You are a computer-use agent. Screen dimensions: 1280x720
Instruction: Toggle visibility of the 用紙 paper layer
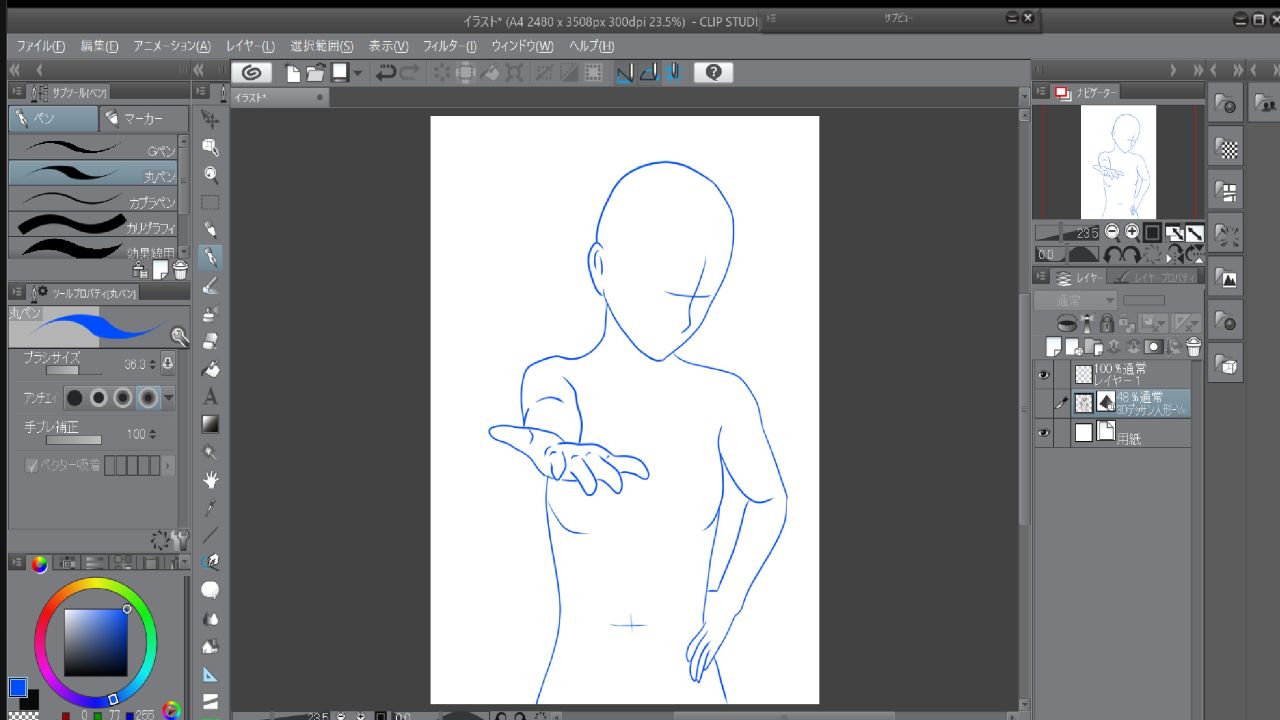coord(1044,433)
